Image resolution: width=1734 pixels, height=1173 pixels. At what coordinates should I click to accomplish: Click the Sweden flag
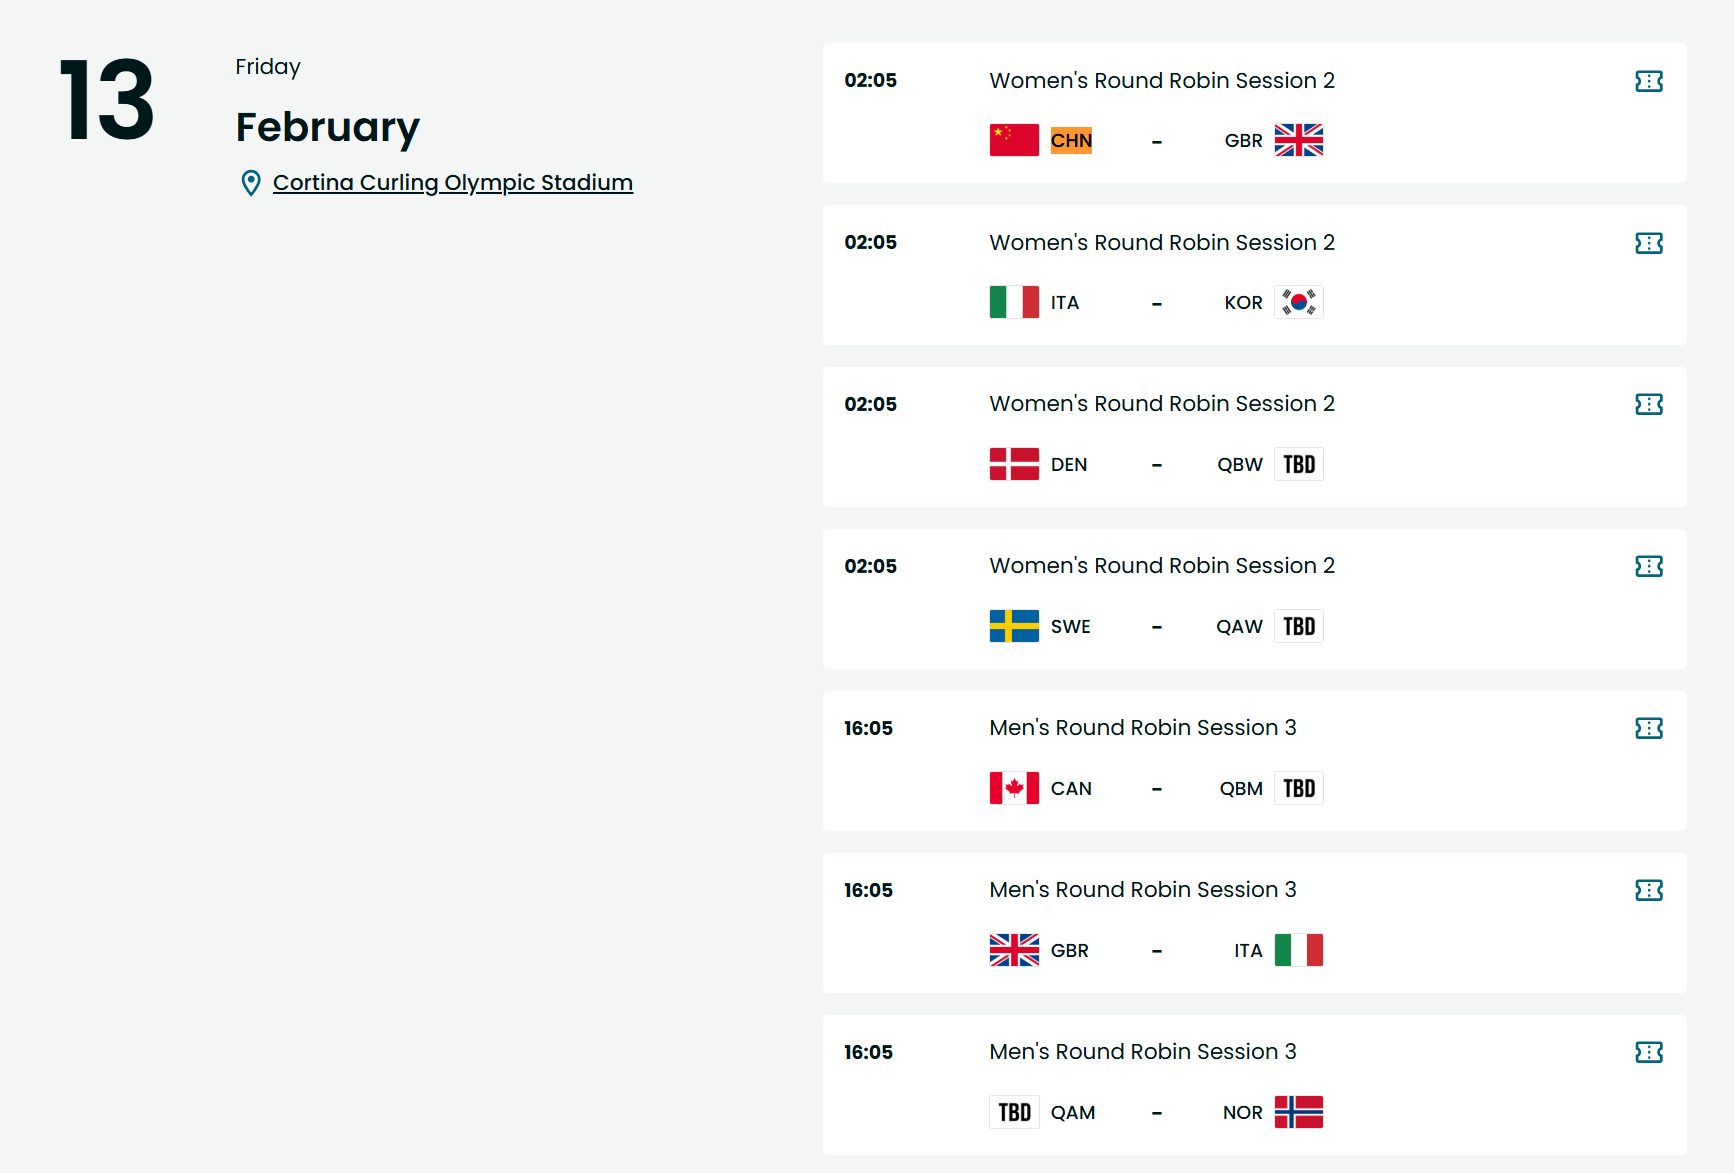click(1014, 626)
